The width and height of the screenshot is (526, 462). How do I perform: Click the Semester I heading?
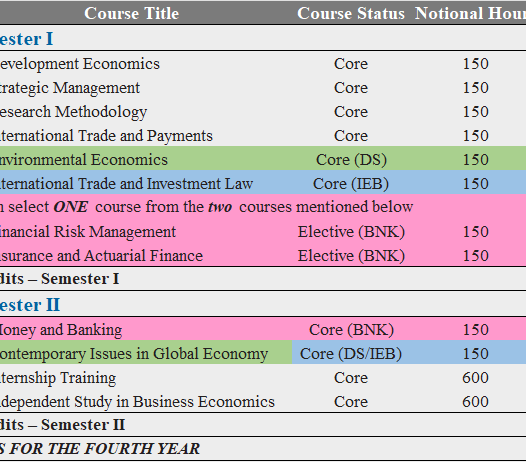[x=26, y=39]
